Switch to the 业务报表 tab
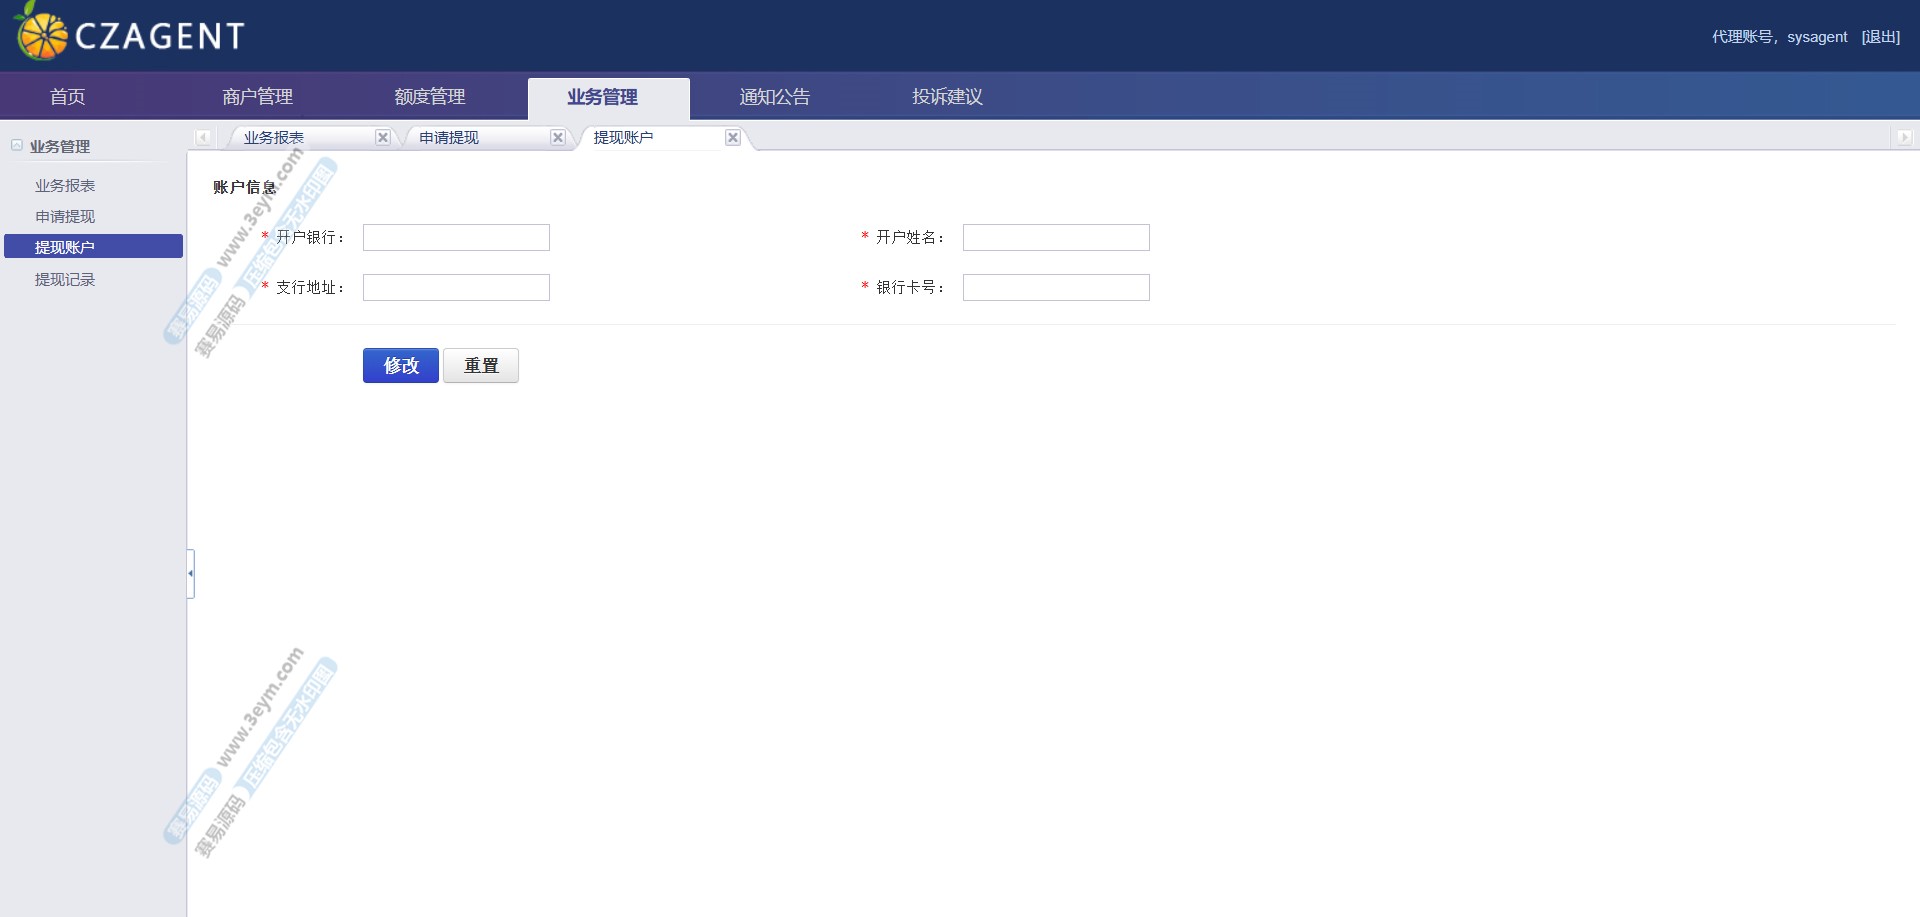Screen dimensions: 1920x917 pos(274,138)
